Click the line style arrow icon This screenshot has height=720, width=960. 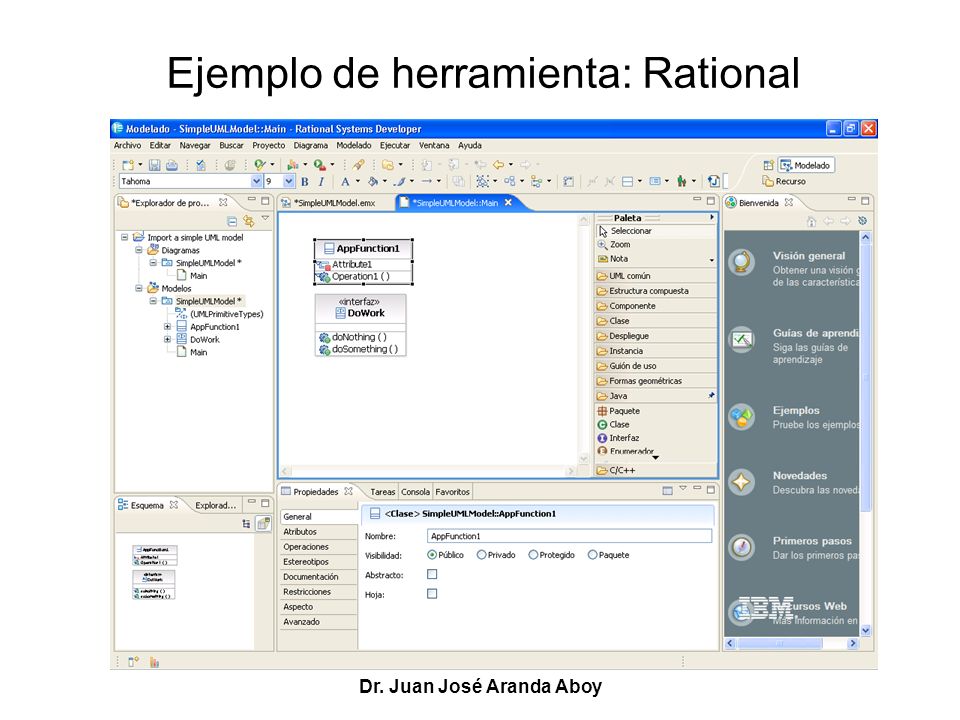click(427, 181)
